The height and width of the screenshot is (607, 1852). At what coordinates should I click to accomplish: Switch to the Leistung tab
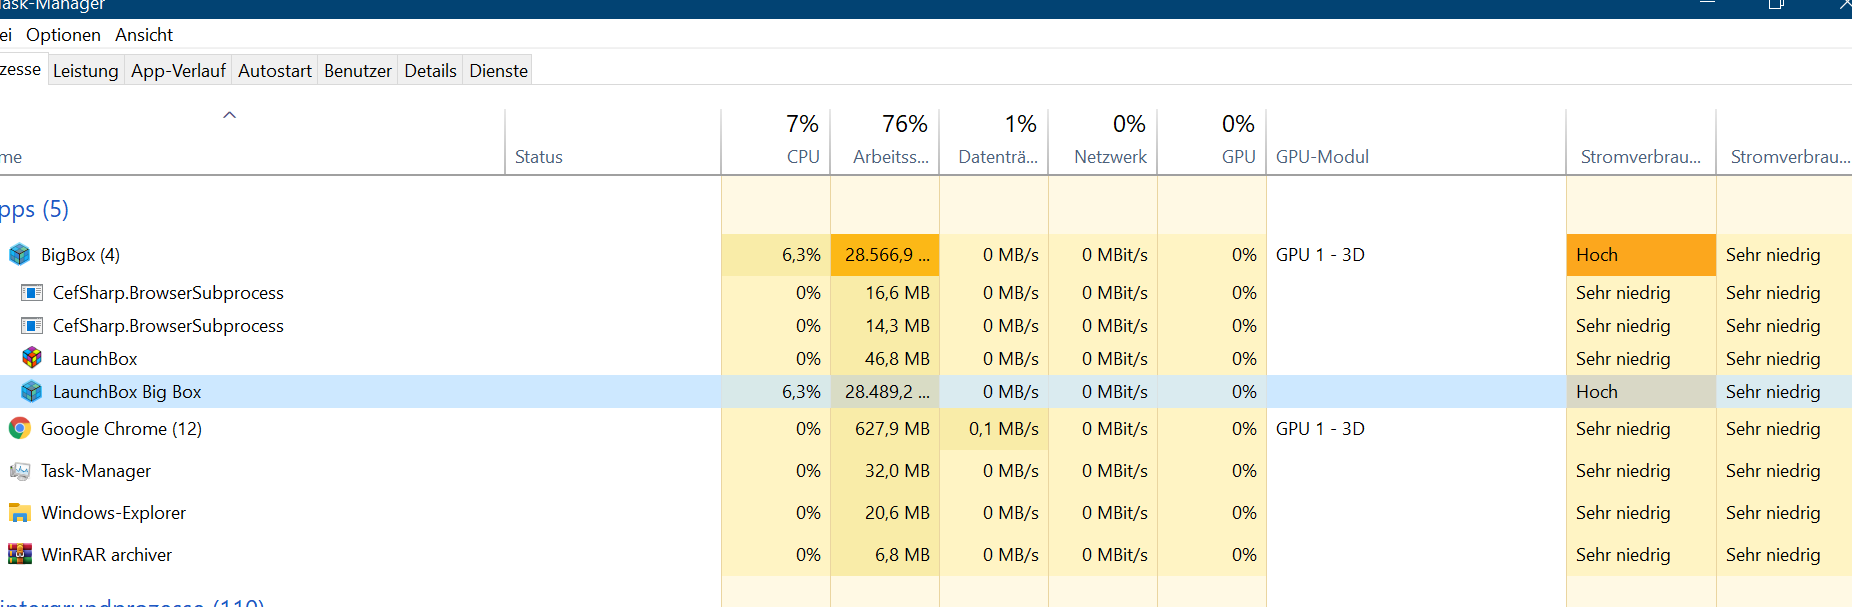[x=85, y=71]
